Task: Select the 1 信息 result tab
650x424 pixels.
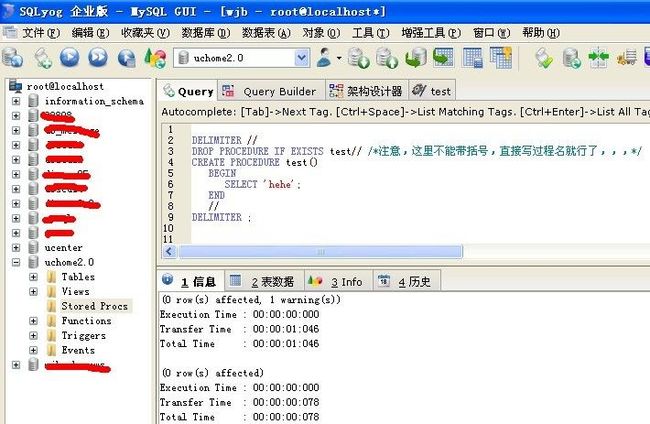Action: pyautogui.click(x=191, y=281)
